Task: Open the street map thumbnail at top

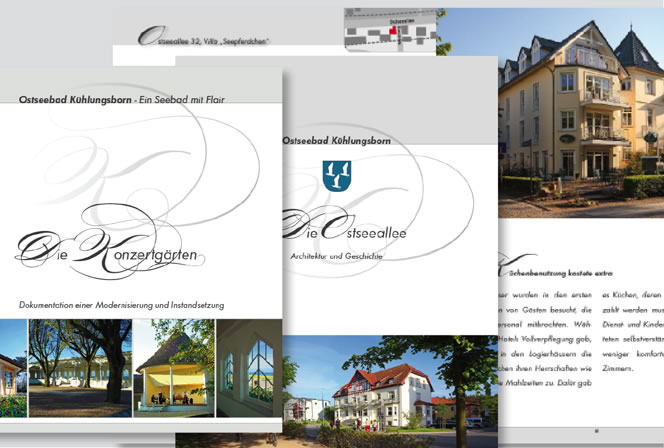Action: pos(390,30)
